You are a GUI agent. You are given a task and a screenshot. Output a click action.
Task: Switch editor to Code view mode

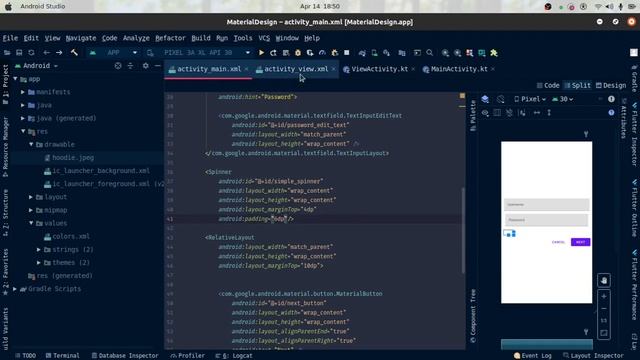point(548,85)
